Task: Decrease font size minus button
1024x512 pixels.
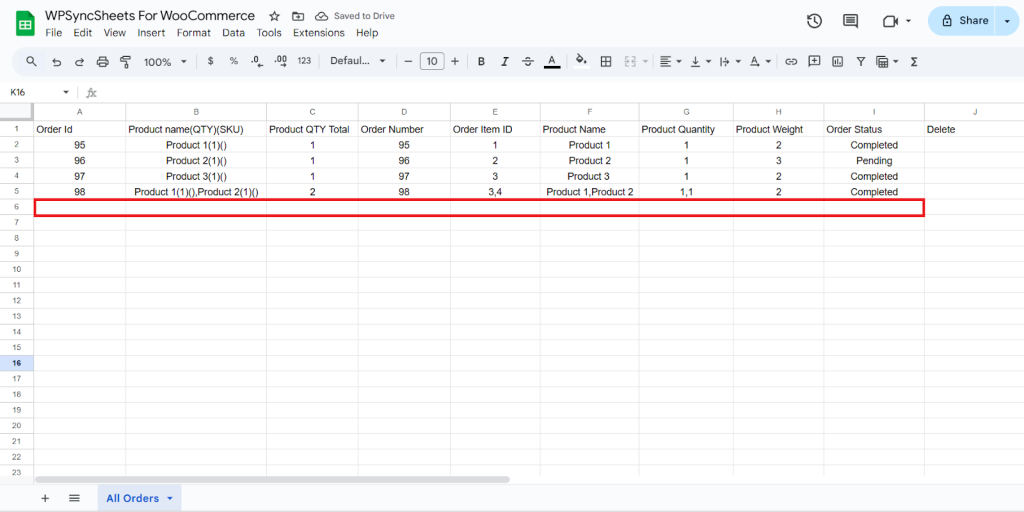Action: pyautogui.click(x=408, y=61)
